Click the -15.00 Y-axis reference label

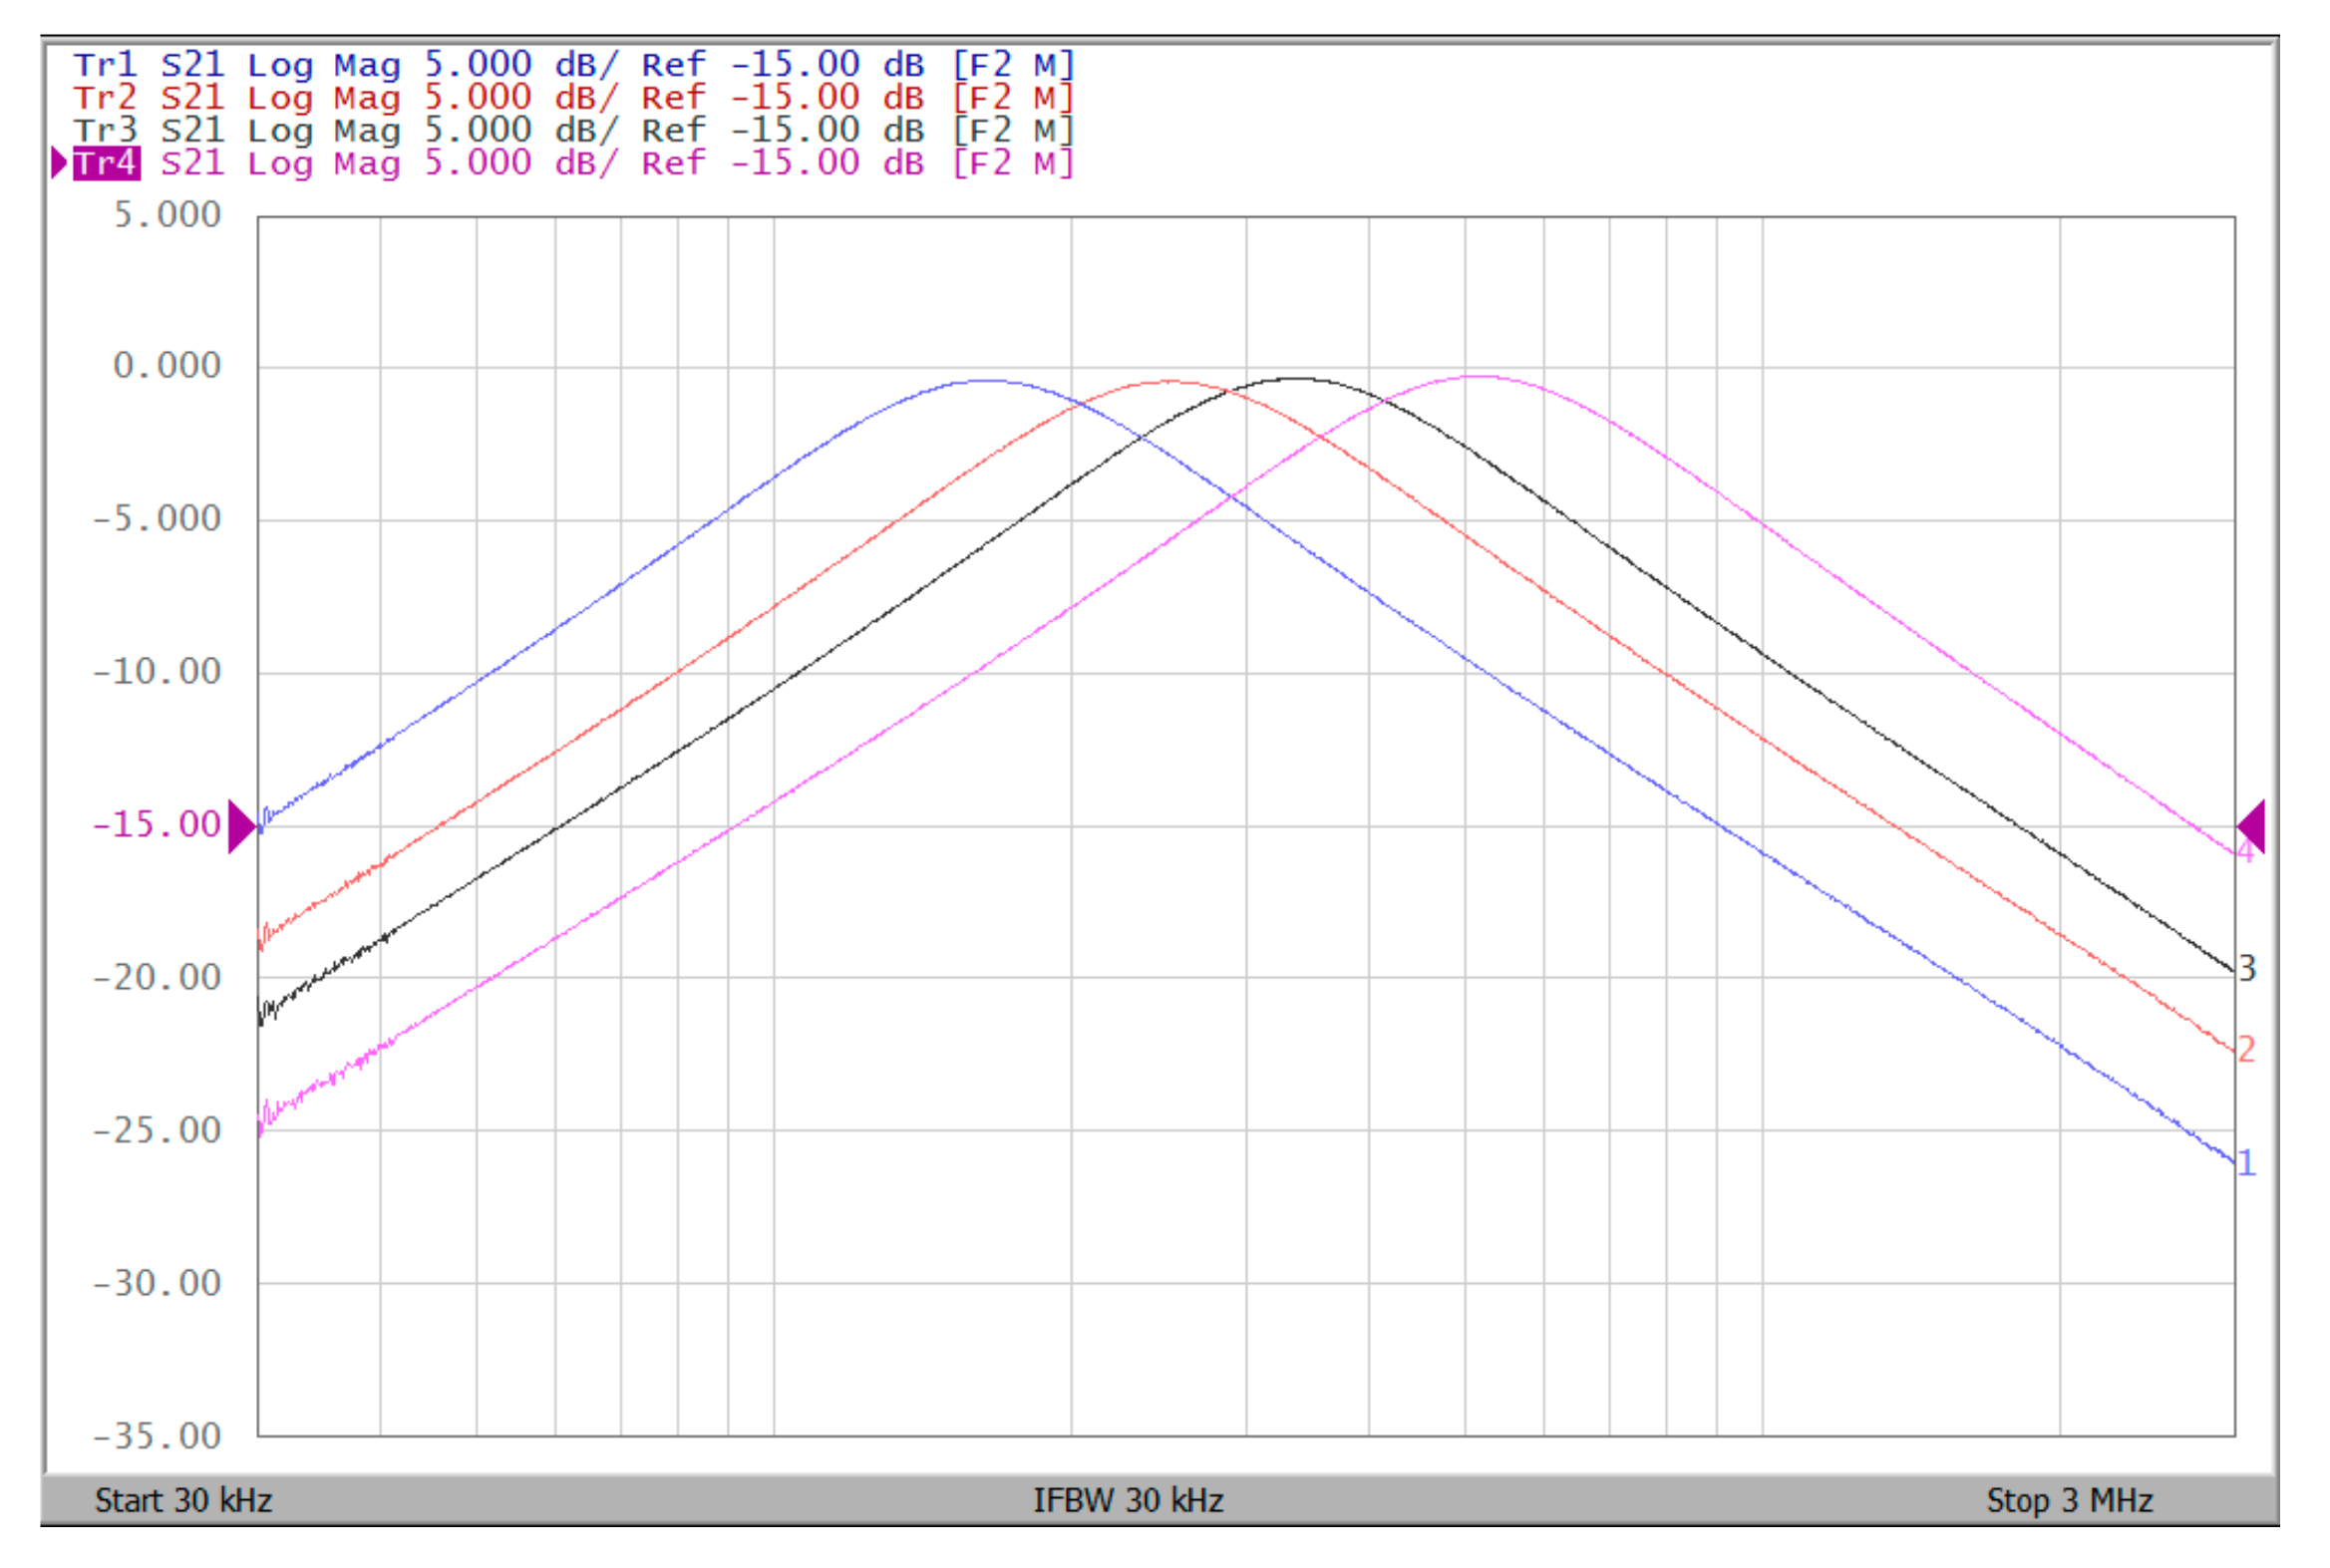coord(157,826)
